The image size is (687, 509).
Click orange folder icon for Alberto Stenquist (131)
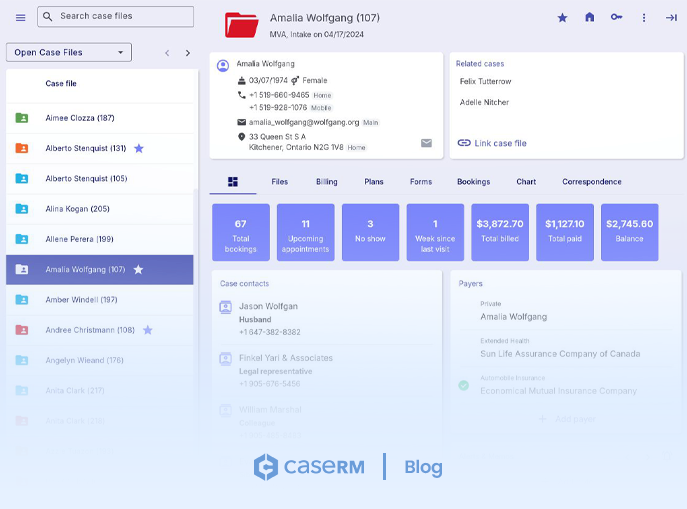(x=22, y=148)
